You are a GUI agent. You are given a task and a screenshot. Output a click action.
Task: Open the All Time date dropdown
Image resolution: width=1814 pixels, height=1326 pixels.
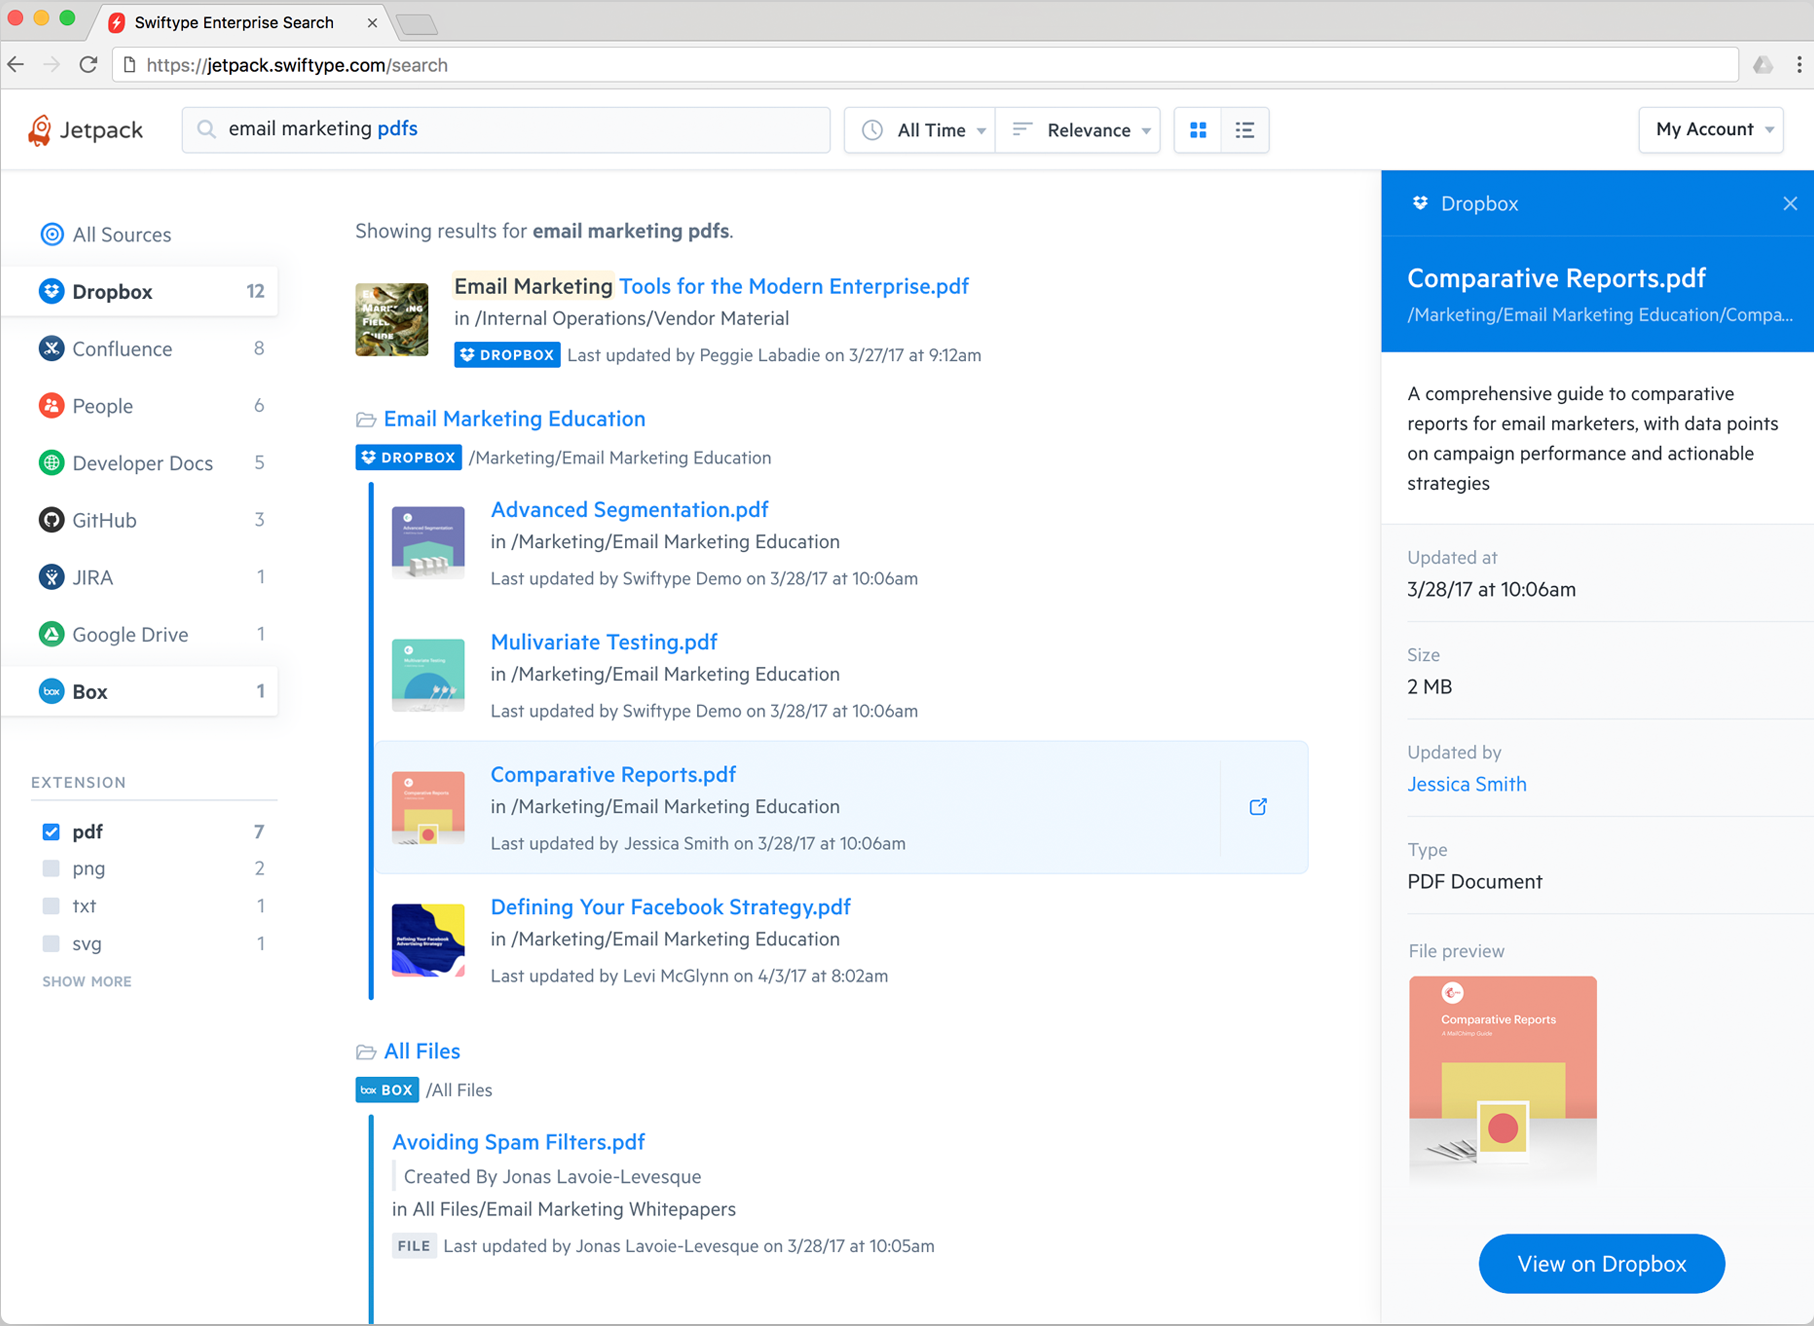tap(920, 130)
